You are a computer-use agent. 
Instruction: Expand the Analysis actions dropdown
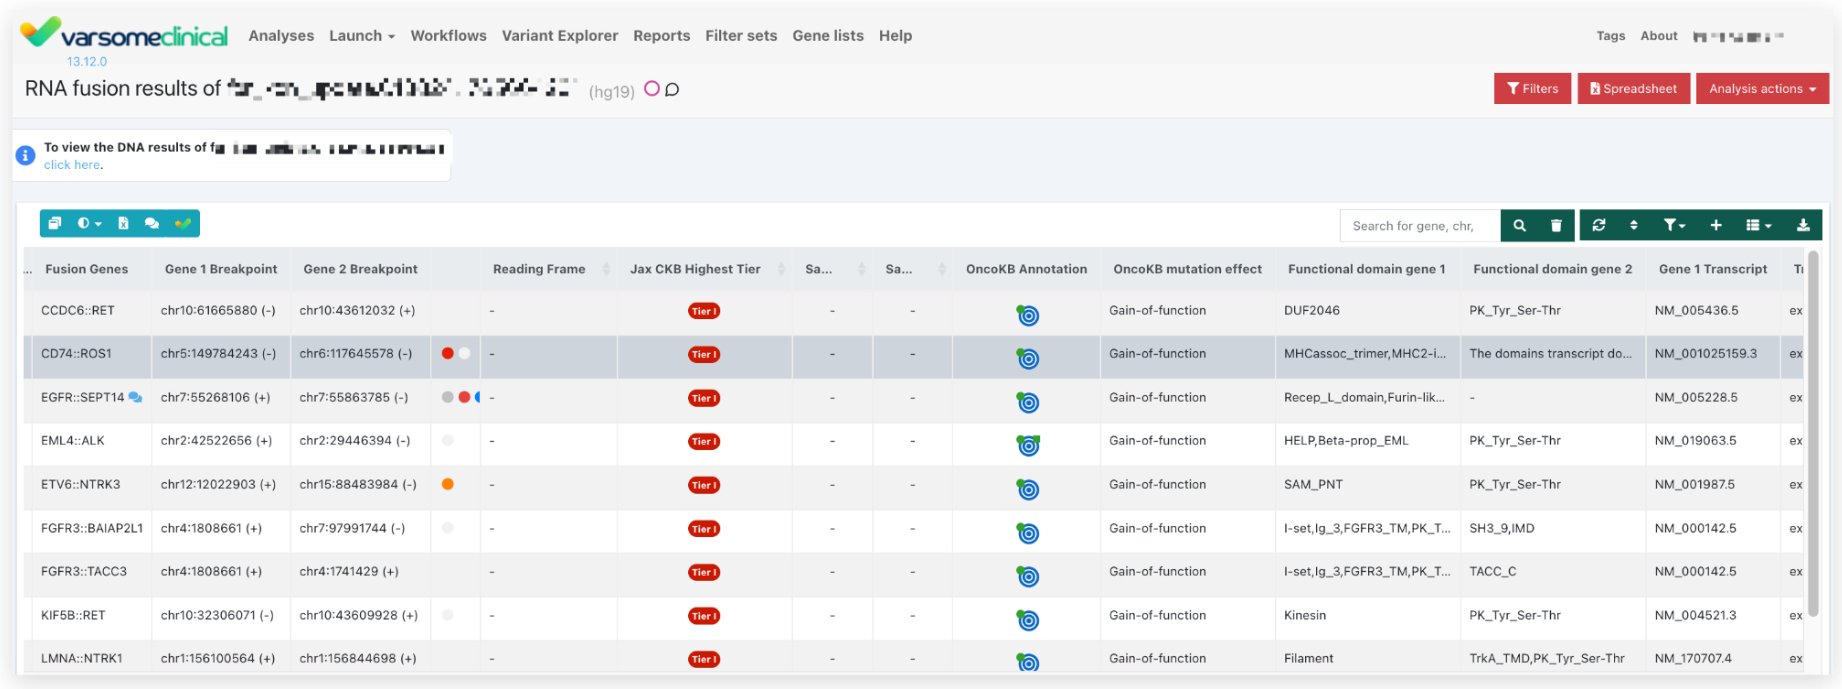click(x=1762, y=89)
